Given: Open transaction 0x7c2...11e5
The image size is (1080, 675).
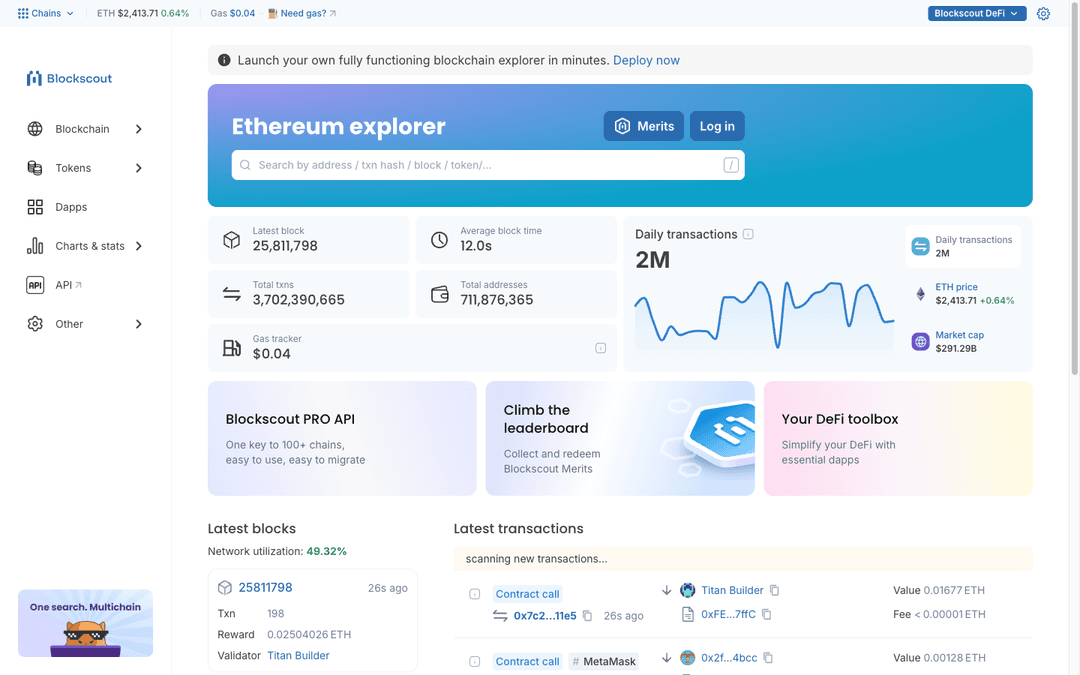Looking at the screenshot, I should pos(545,616).
